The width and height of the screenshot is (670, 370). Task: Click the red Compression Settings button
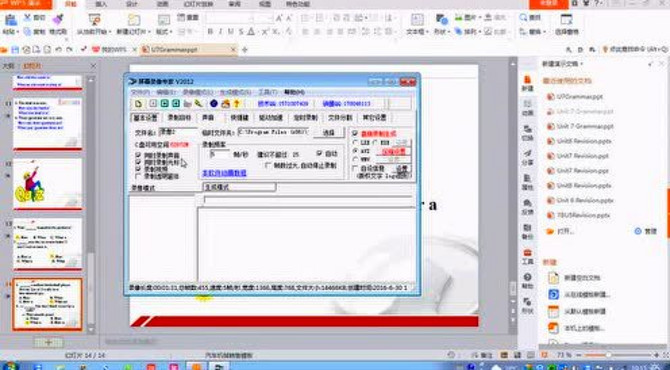pyautogui.click(x=393, y=152)
